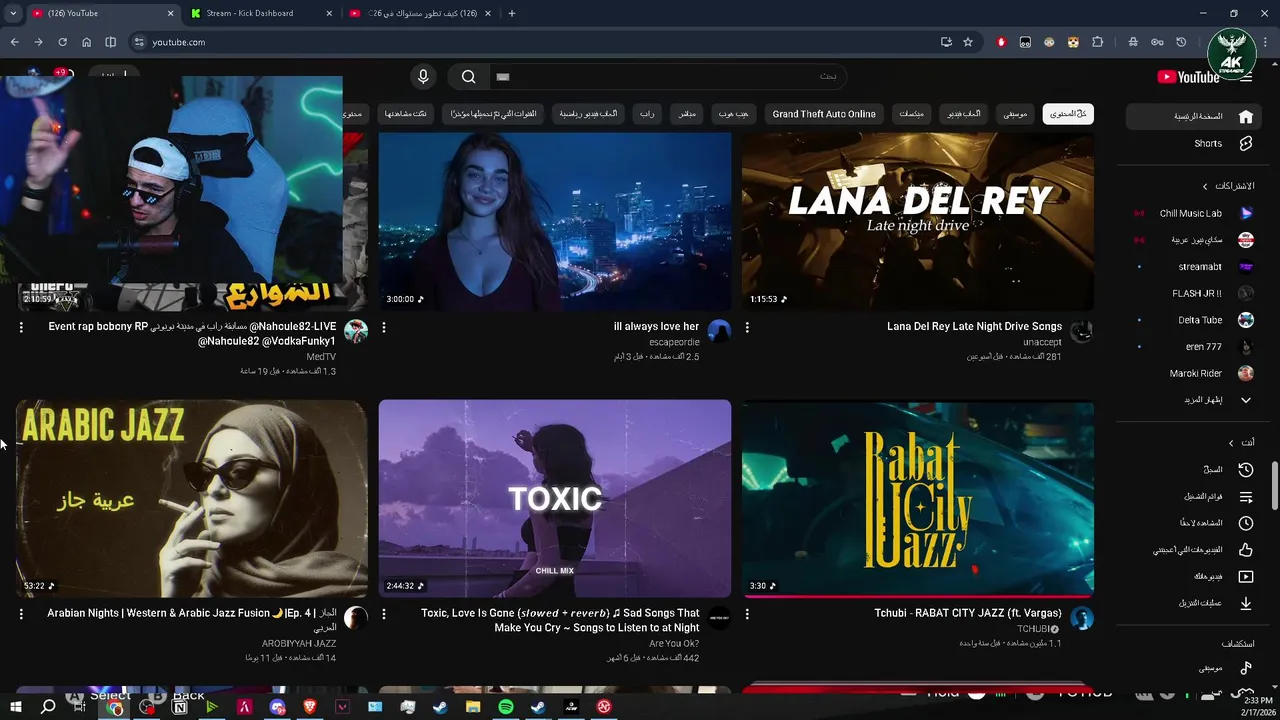Click the Windows Start button
The height and width of the screenshot is (720, 1280).
[16, 707]
